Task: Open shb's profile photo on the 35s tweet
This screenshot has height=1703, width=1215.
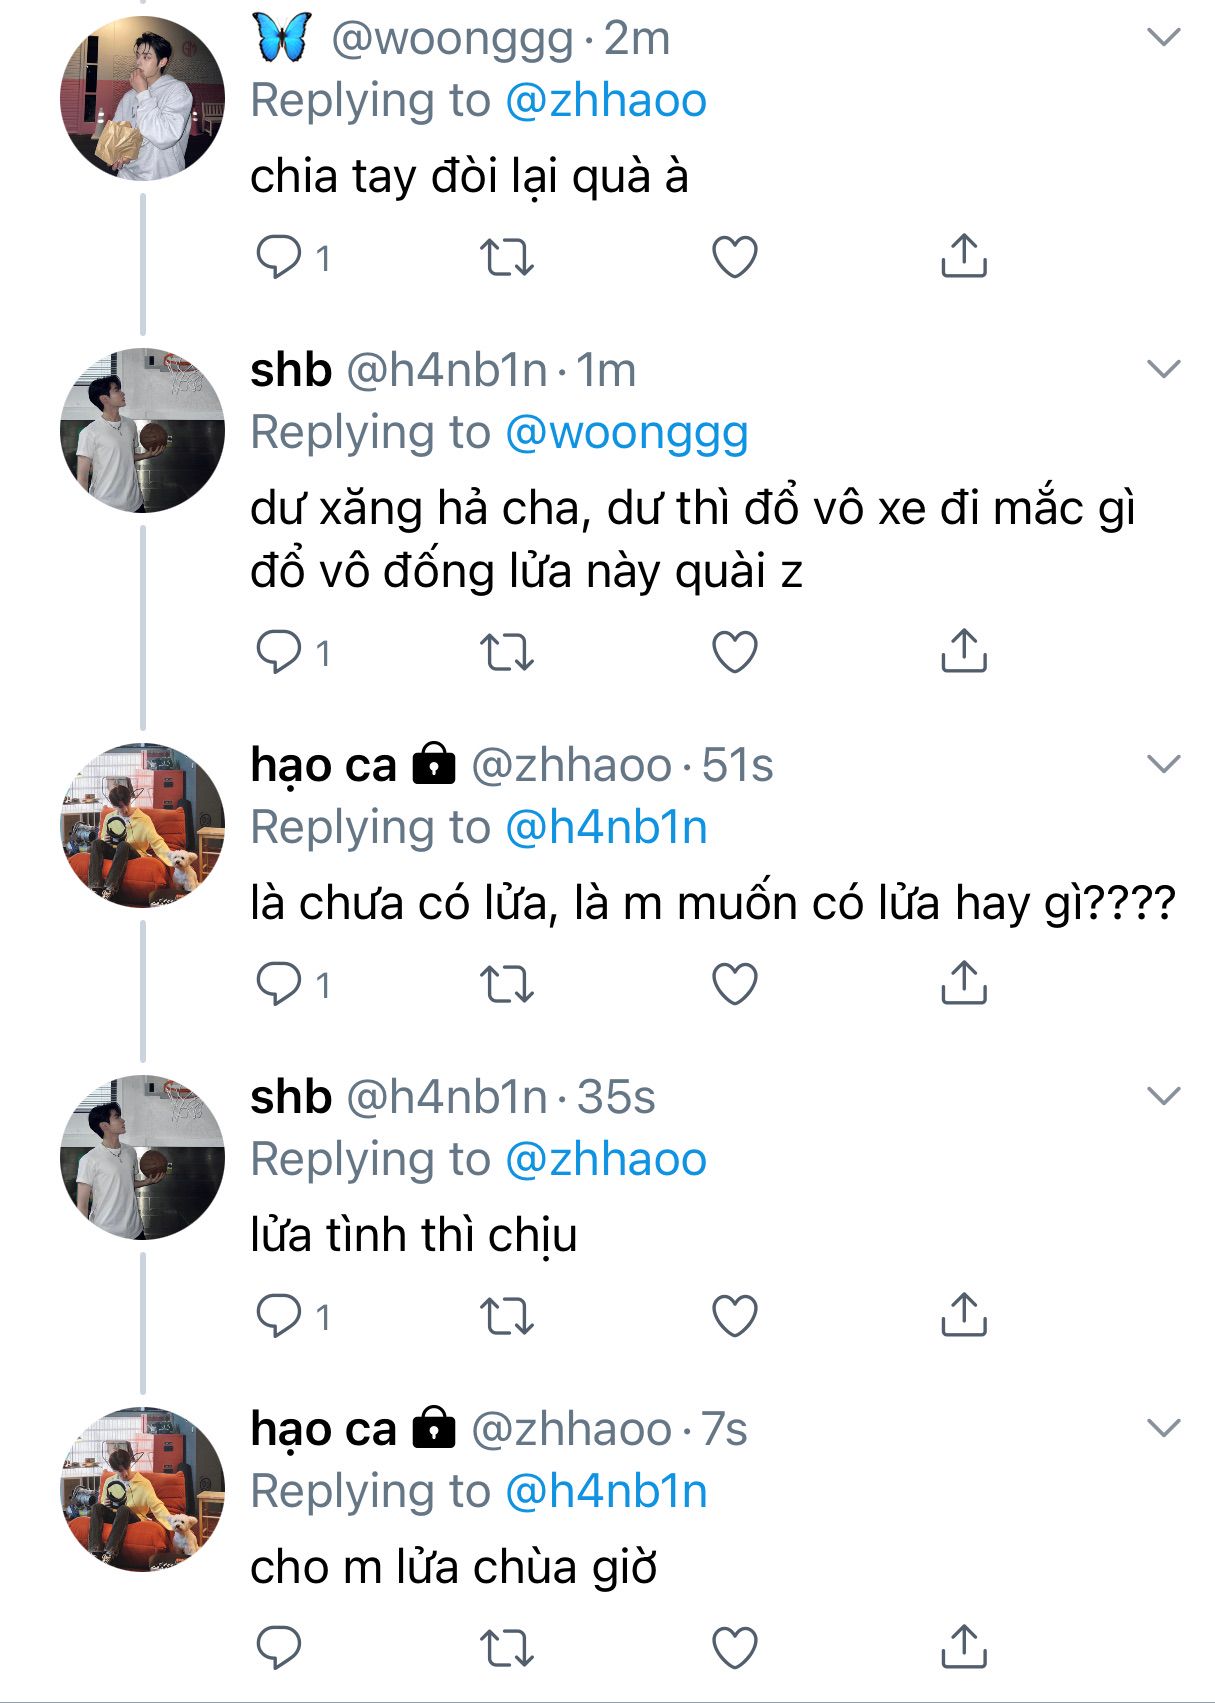Action: pos(142,1157)
